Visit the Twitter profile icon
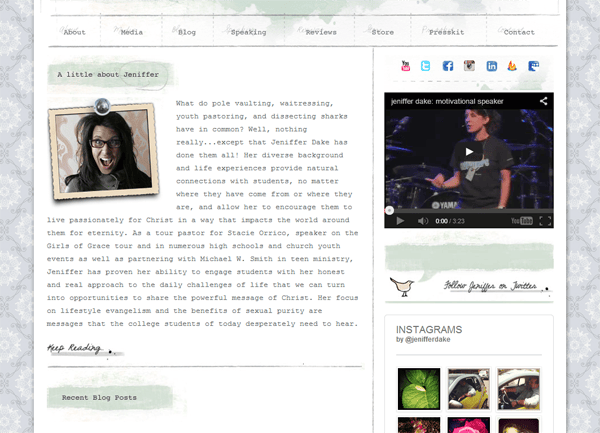 pyautogui.click(x=427, y=66)
